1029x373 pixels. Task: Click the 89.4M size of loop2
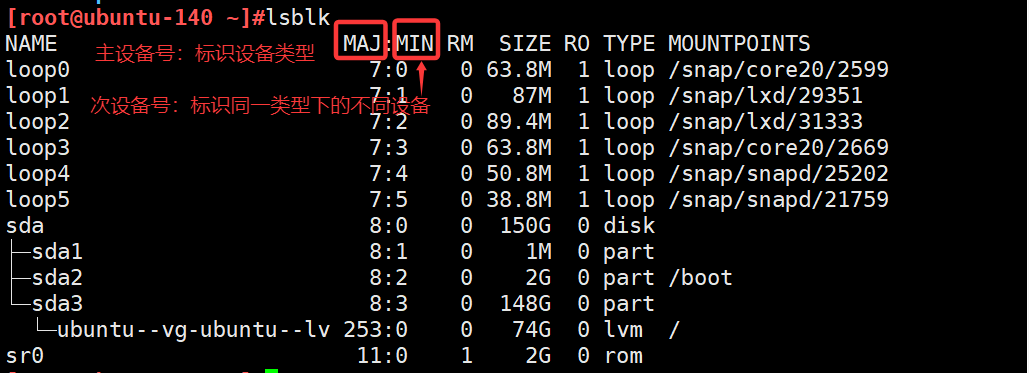pyautogui.click(x=518, y=121)
